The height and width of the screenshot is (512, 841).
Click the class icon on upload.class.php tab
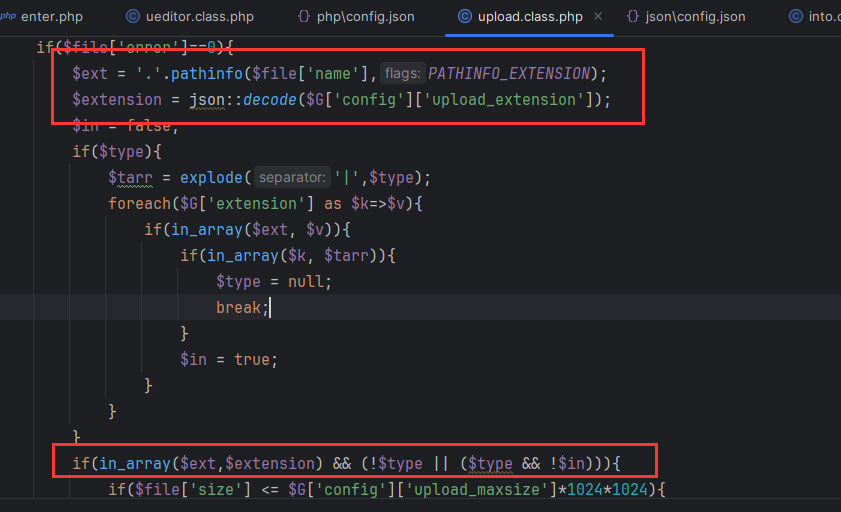point(465,17)
